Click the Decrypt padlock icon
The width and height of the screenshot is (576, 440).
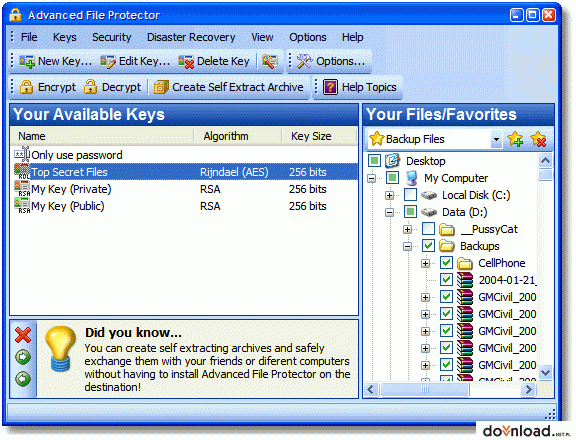pyautogui.click(x=90, y=87)
